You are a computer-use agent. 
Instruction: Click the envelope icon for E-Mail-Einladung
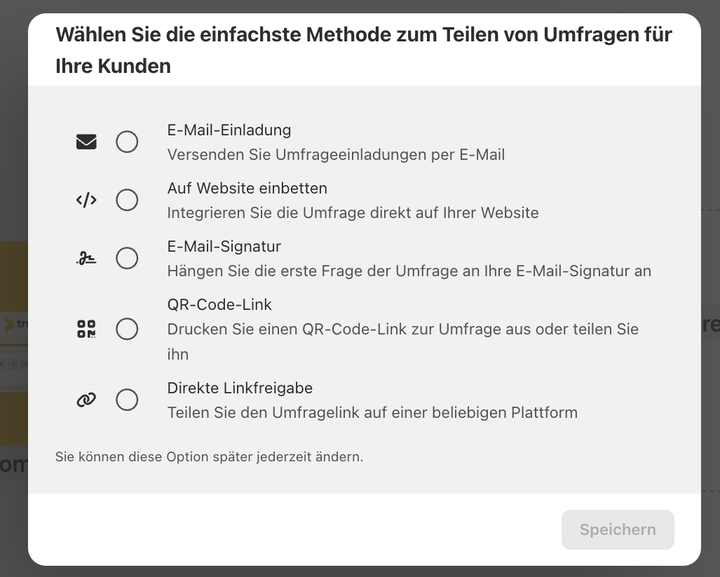point(86,142)
